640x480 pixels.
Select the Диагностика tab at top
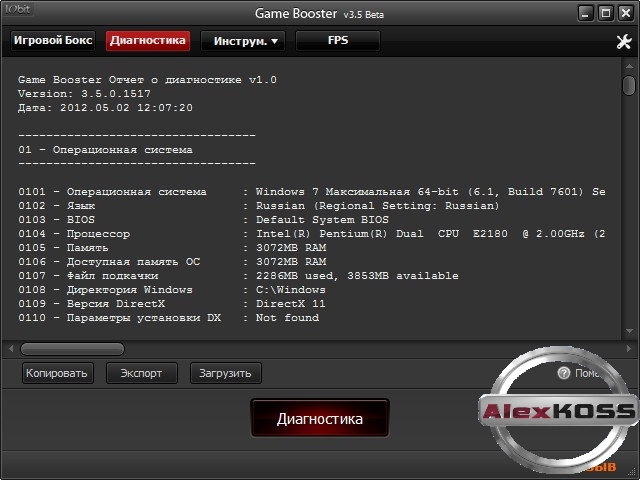point(148,41)
